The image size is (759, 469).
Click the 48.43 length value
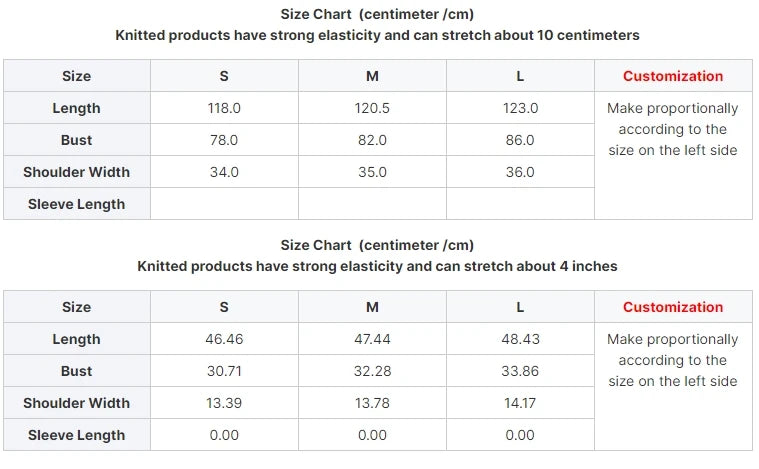pos(520,339)
